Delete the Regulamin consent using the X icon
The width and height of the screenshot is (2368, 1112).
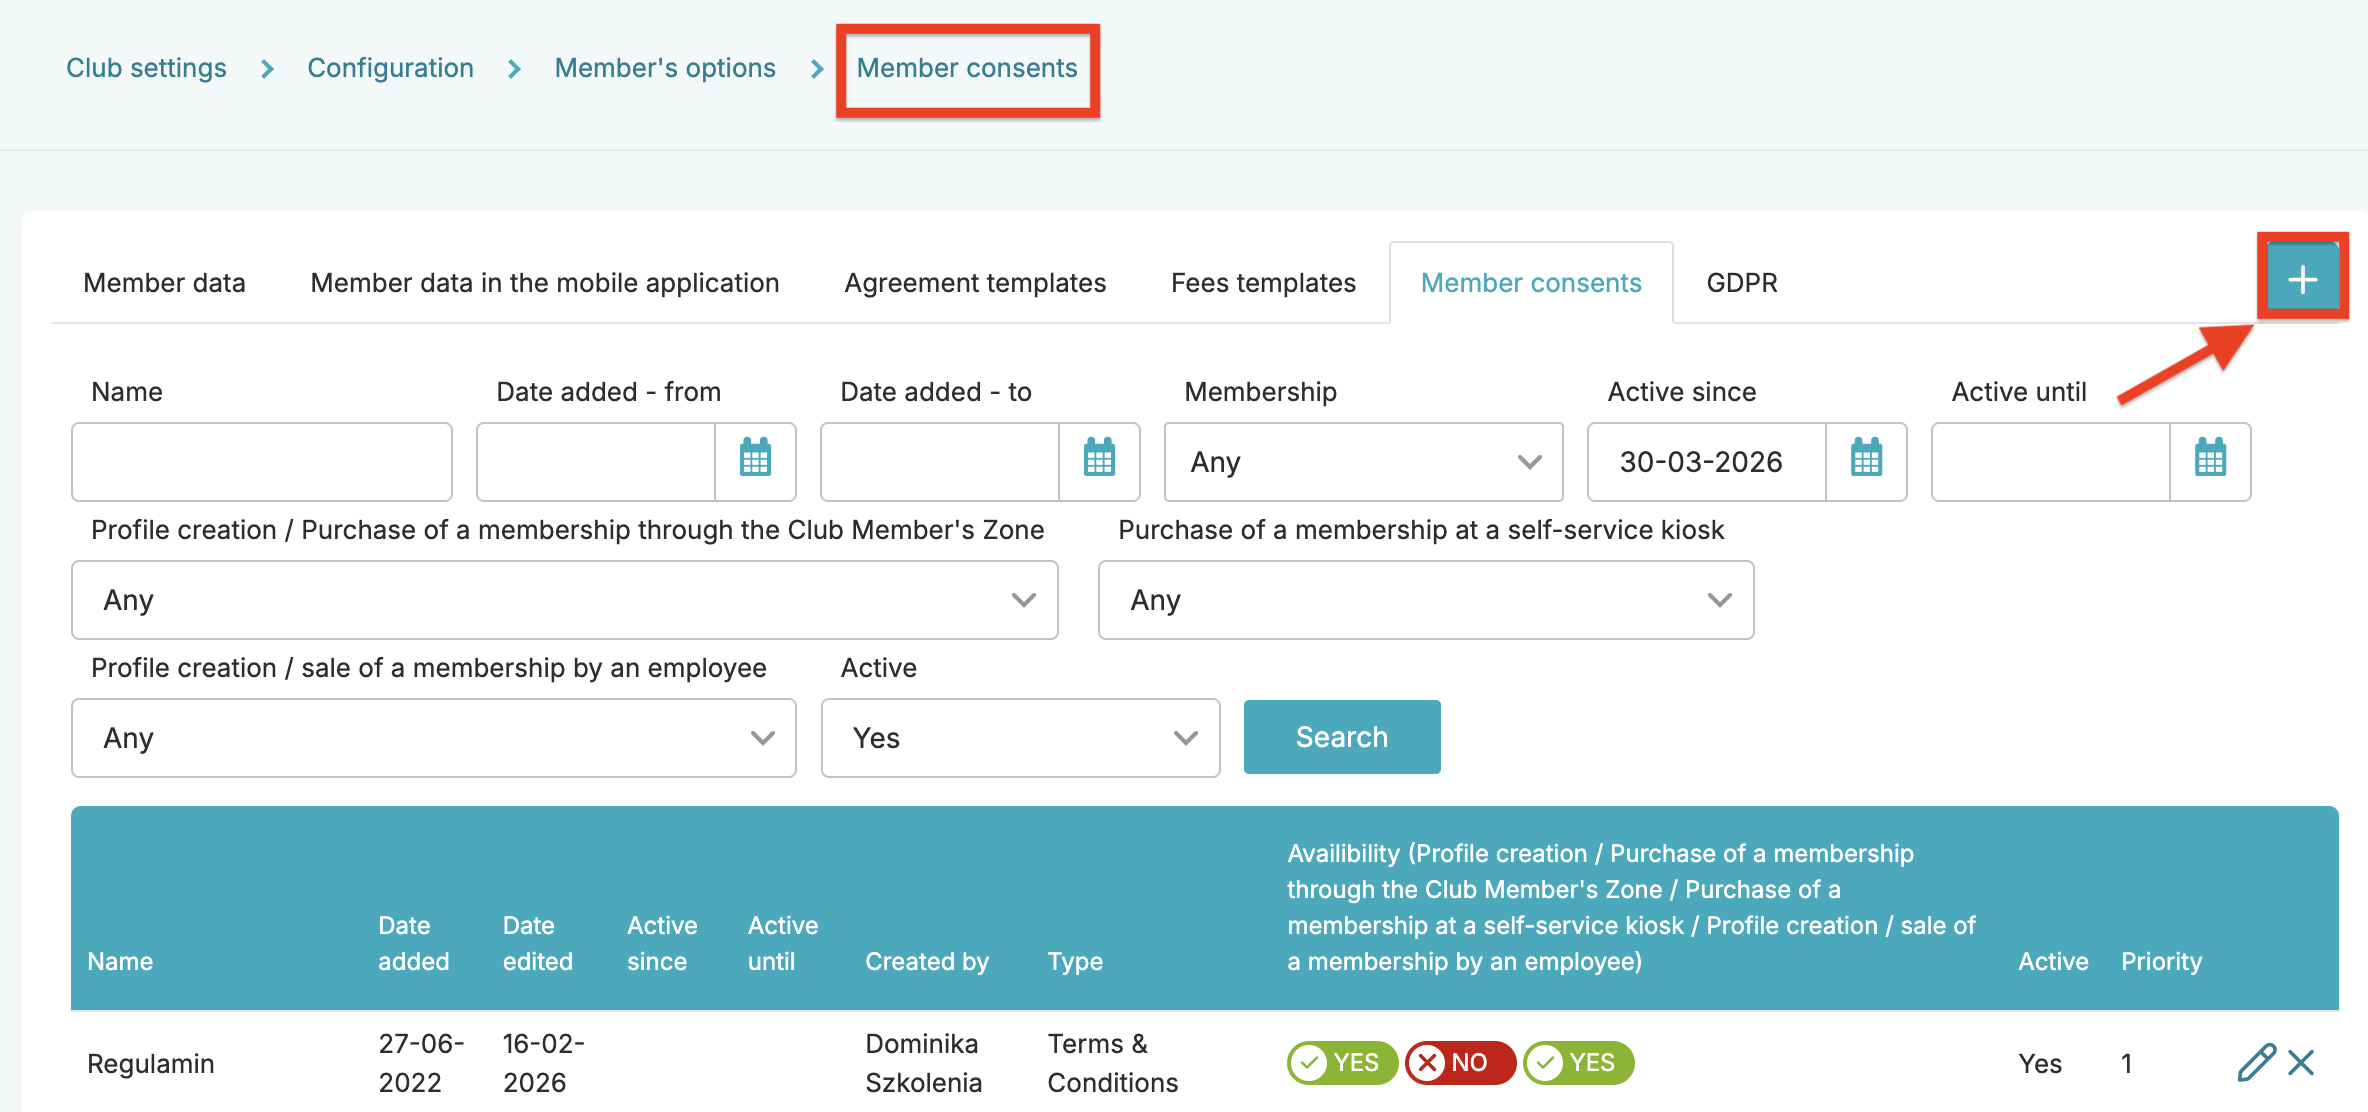pyautogui.click(x=2301, y=1062)
